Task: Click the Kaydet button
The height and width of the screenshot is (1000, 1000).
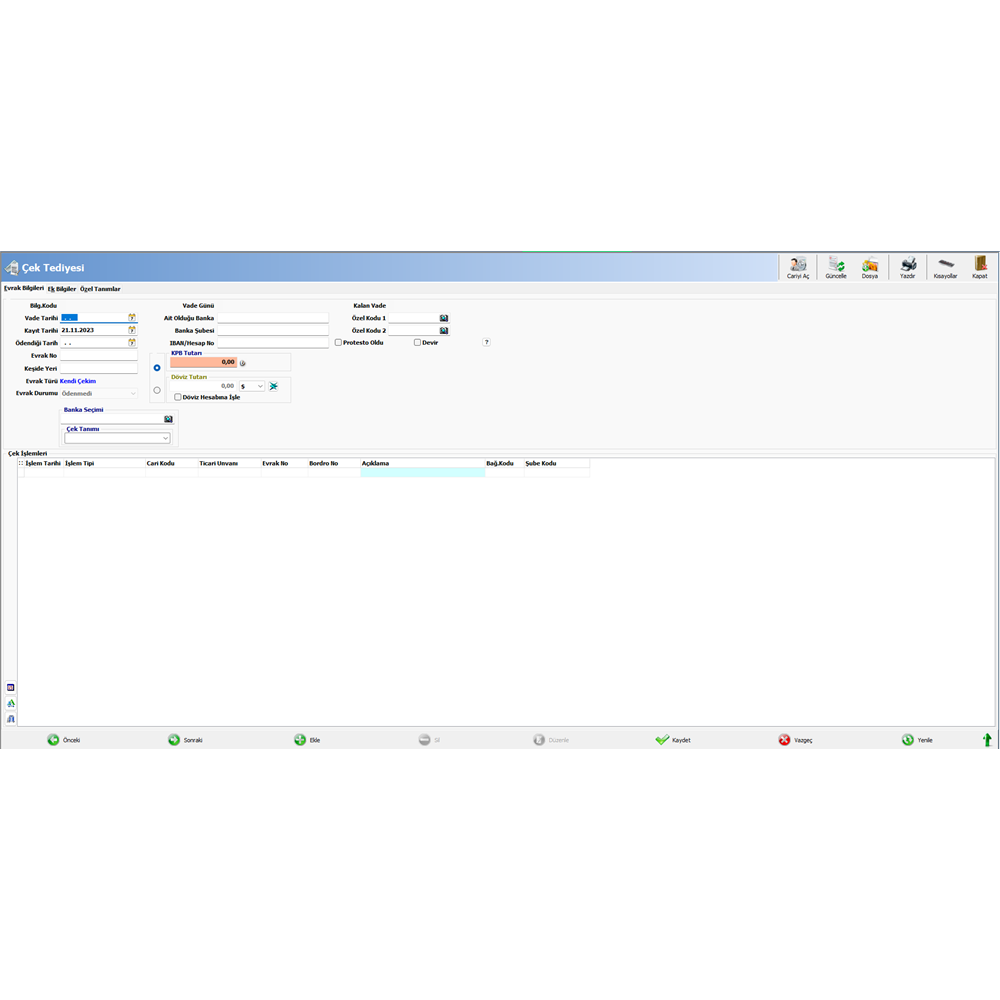Action: point(672,739)
